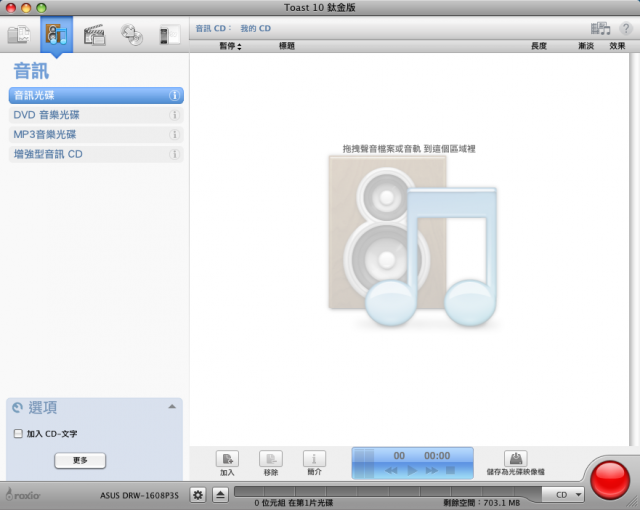Click the 效果 column header
The width and height of the screenshot is (640, 510).
click(617, 46)
